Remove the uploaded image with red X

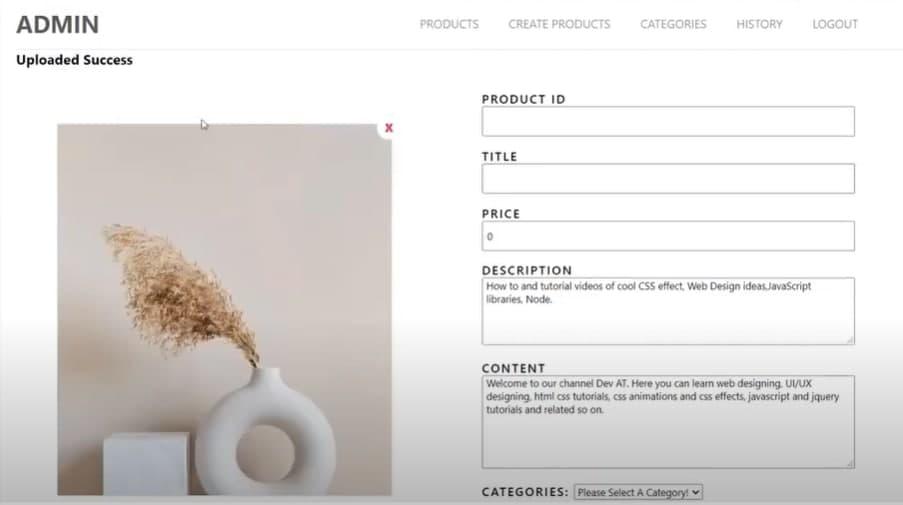tap(389, 128)
